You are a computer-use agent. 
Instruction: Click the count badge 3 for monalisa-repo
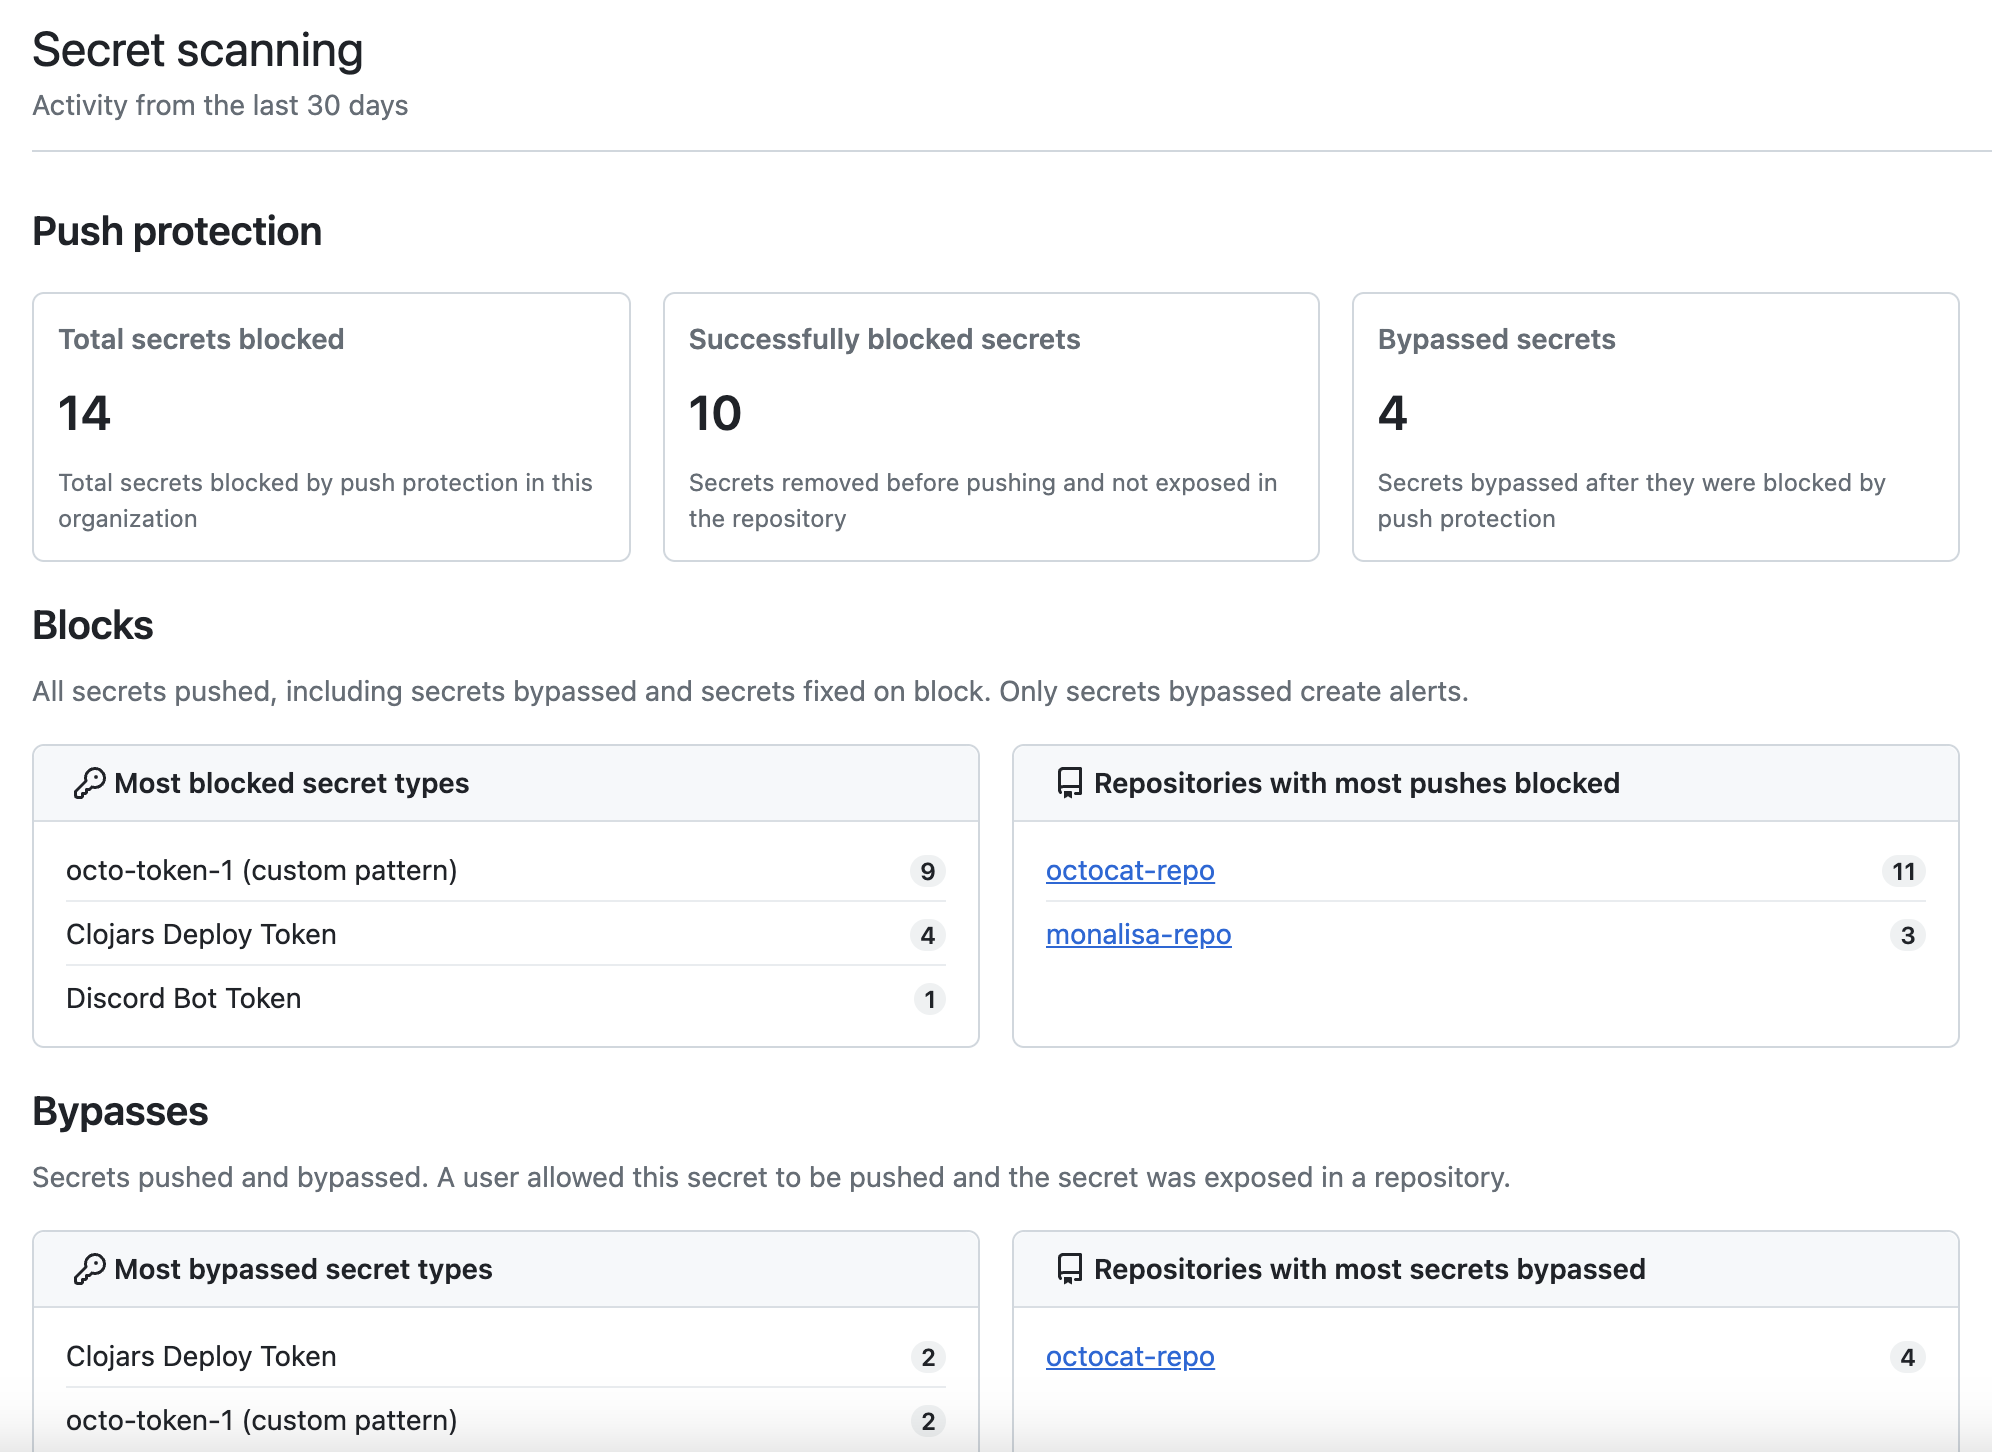click(x=1907, y=936)
